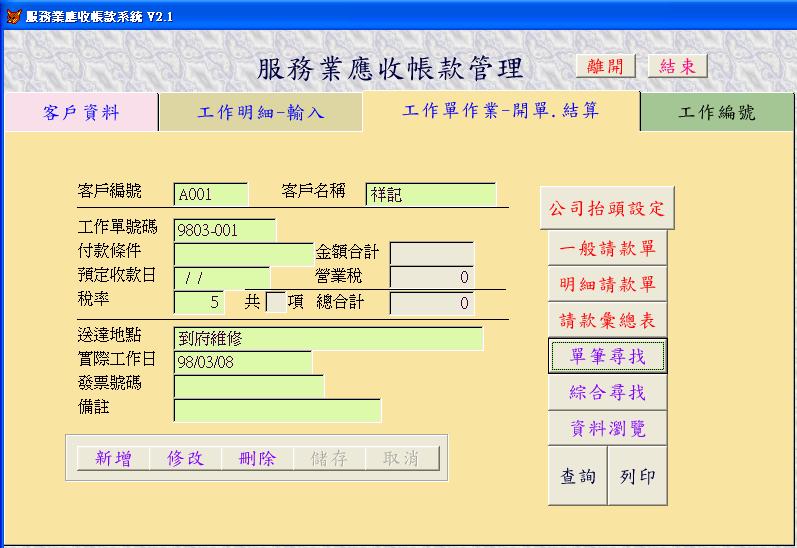Open 資料瀏覽 browse option
Viewport: 797px width, 548px height.
click(607, 428)
